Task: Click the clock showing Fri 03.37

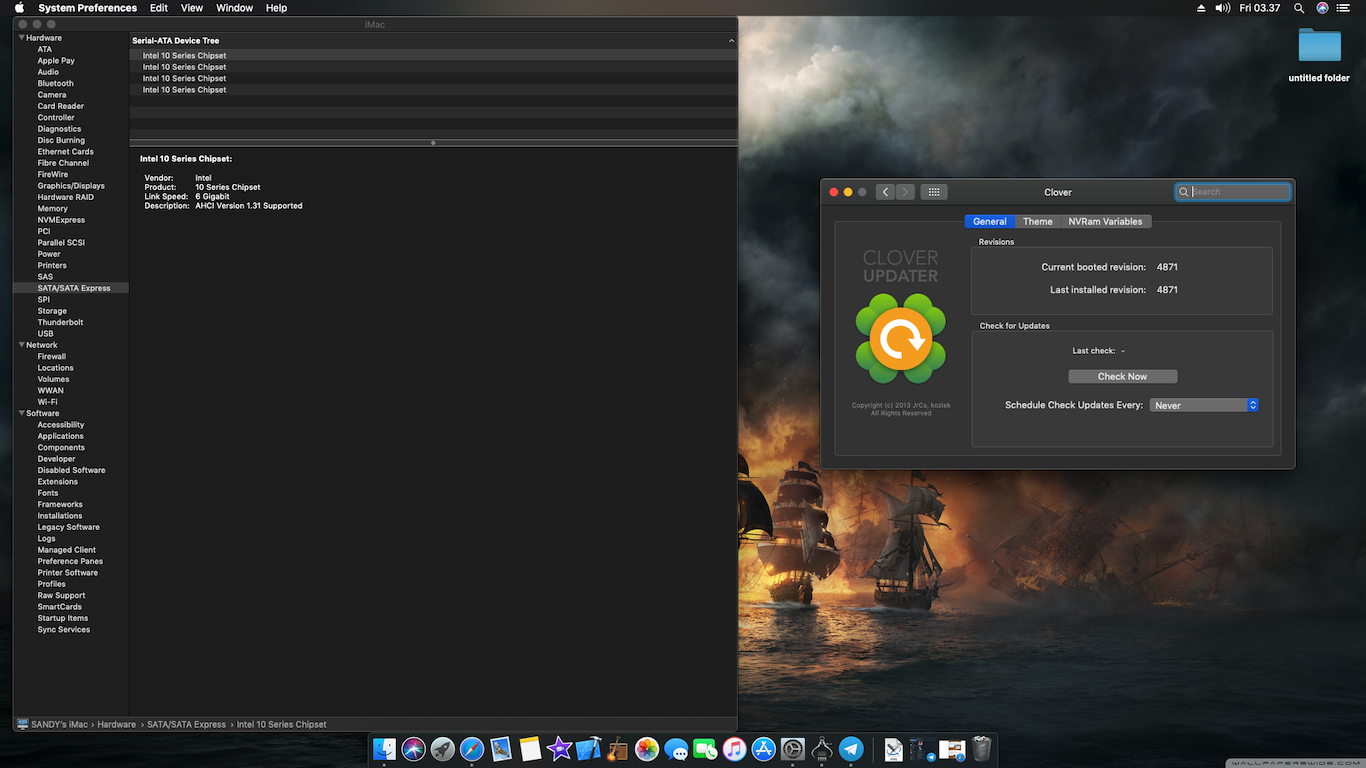Action: (x=1260, y=8)
